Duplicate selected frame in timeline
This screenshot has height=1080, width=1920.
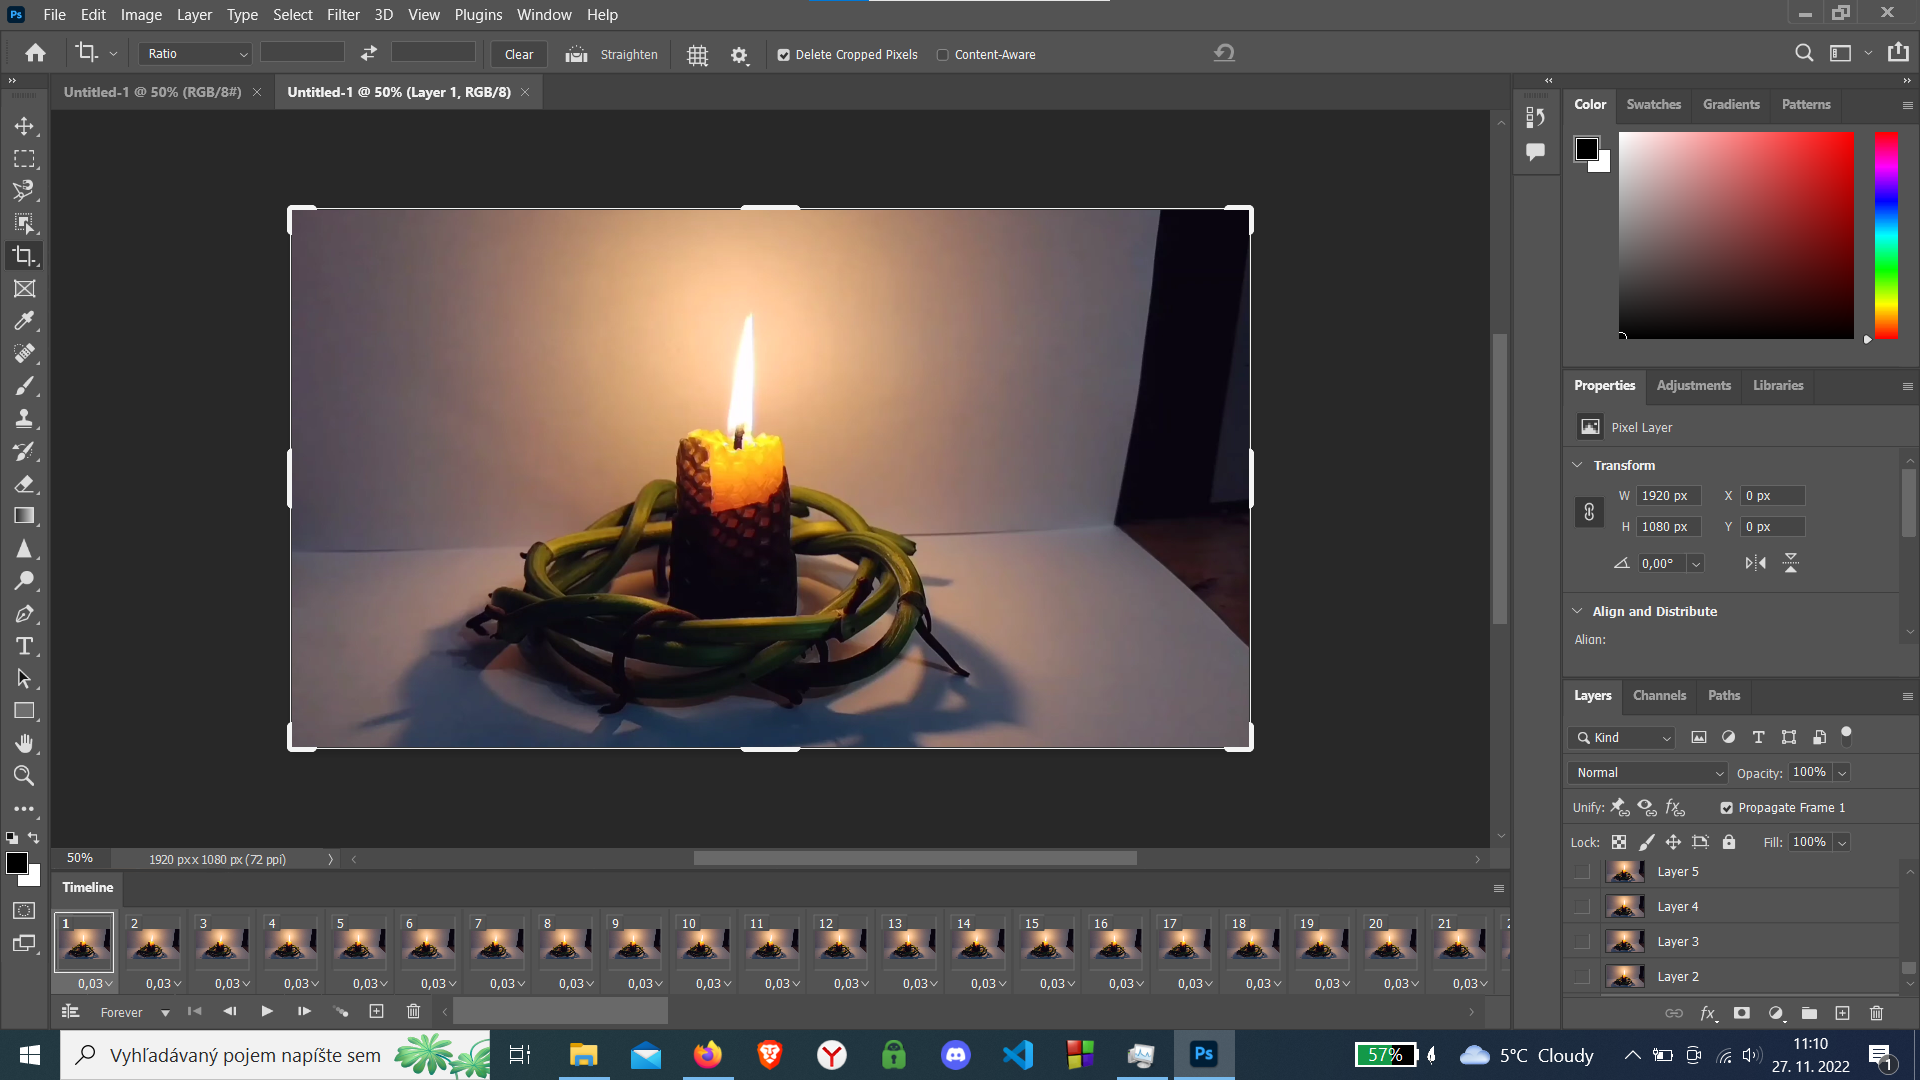(x=376, y=1012)
